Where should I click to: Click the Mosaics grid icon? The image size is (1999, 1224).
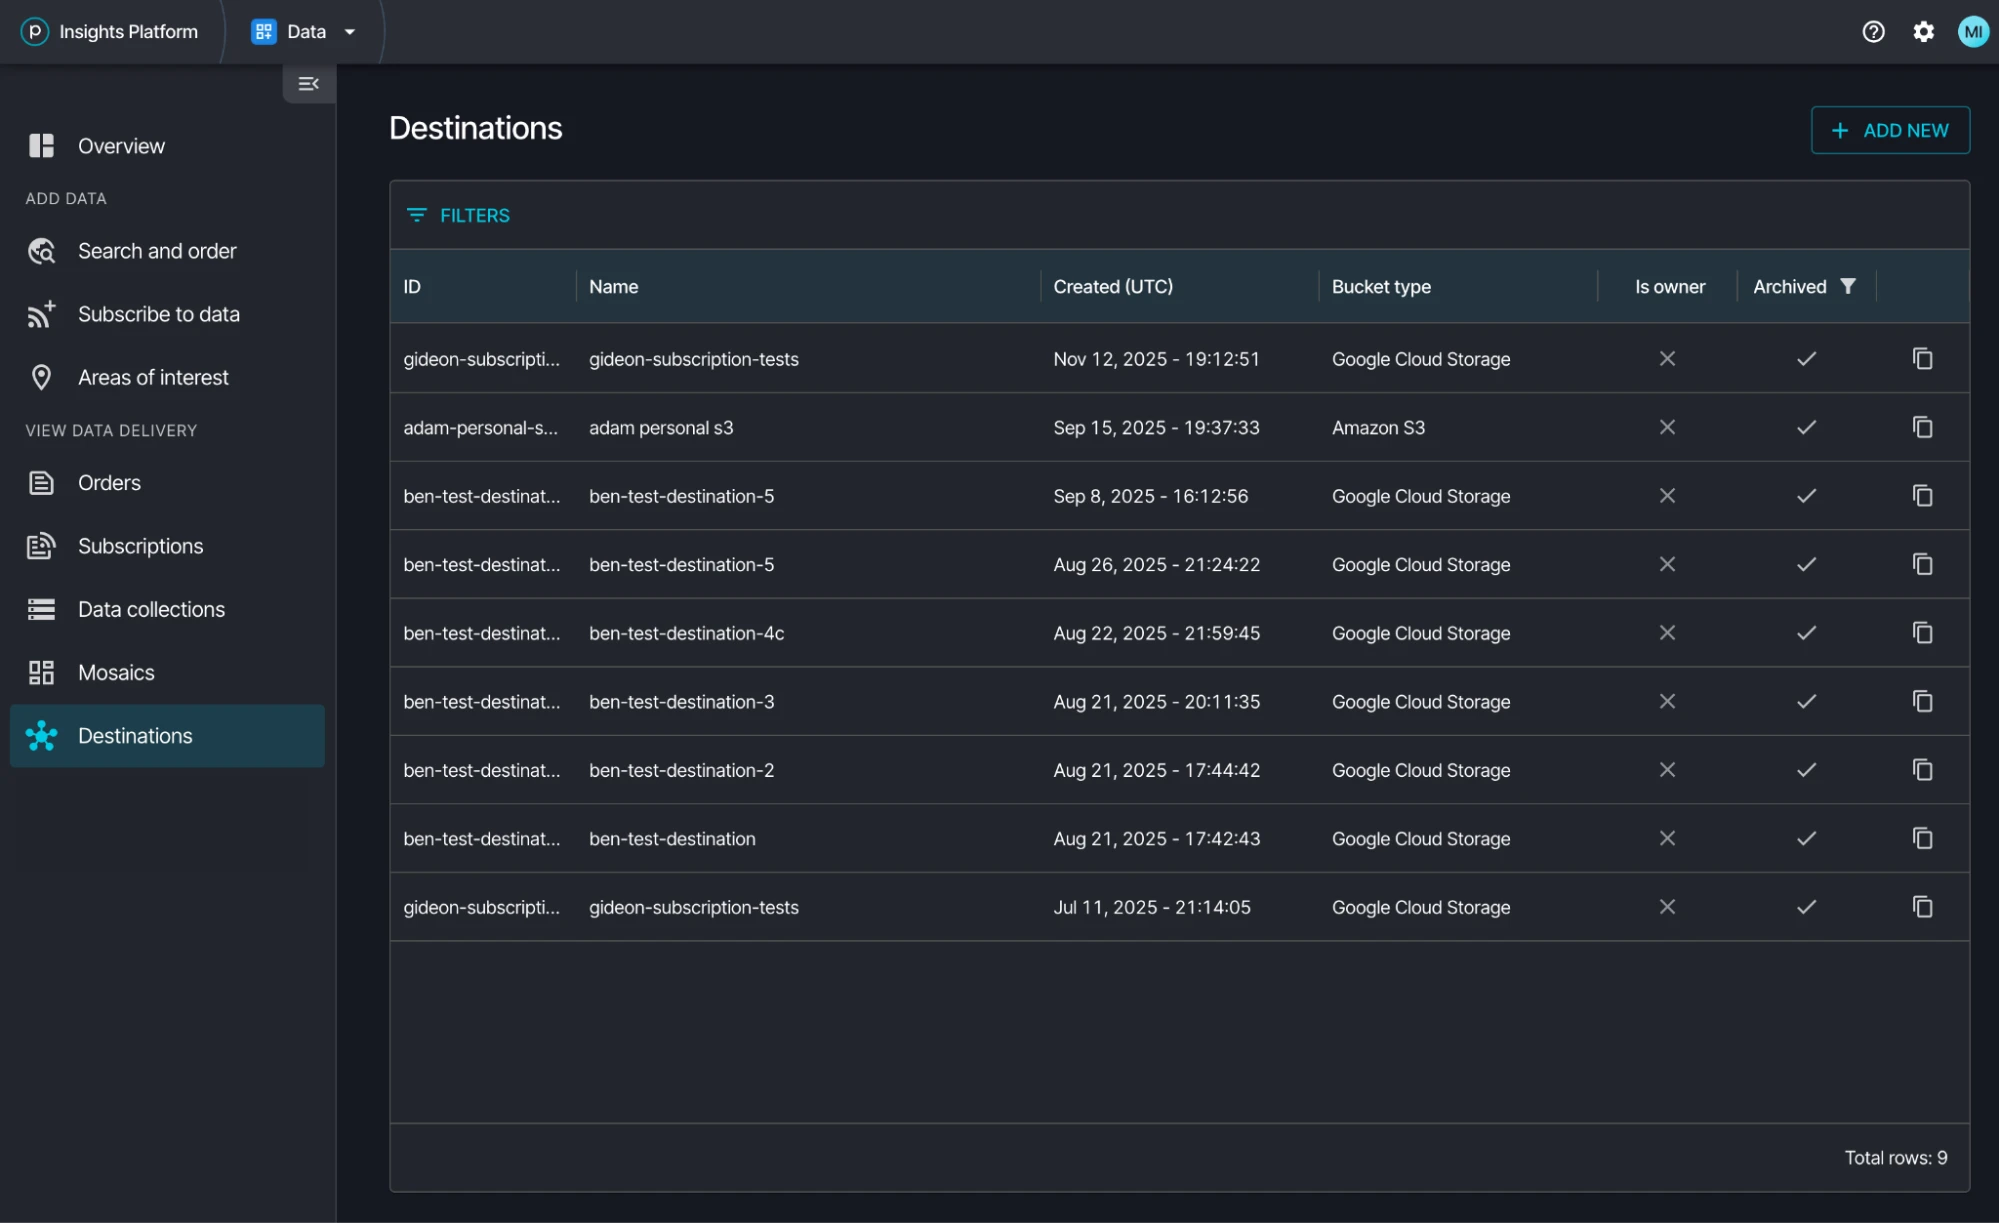coord(41,672)
